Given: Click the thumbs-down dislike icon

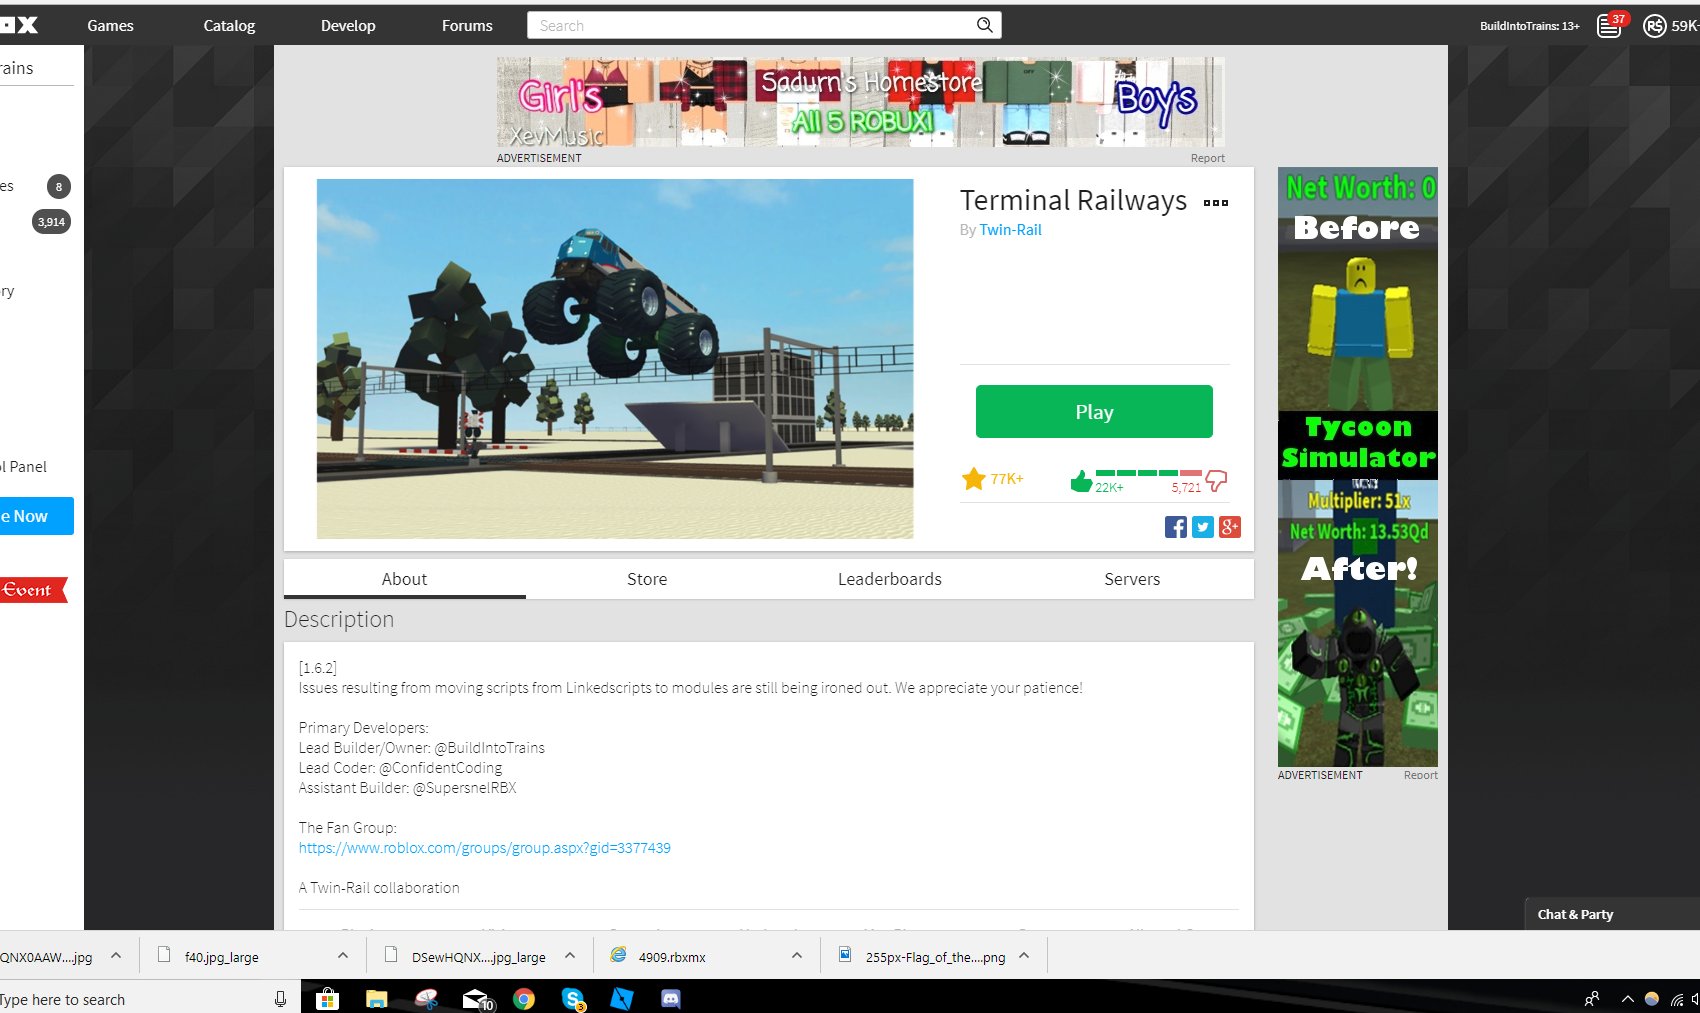Looking at the screenshot, I should tap(1216, 481).
